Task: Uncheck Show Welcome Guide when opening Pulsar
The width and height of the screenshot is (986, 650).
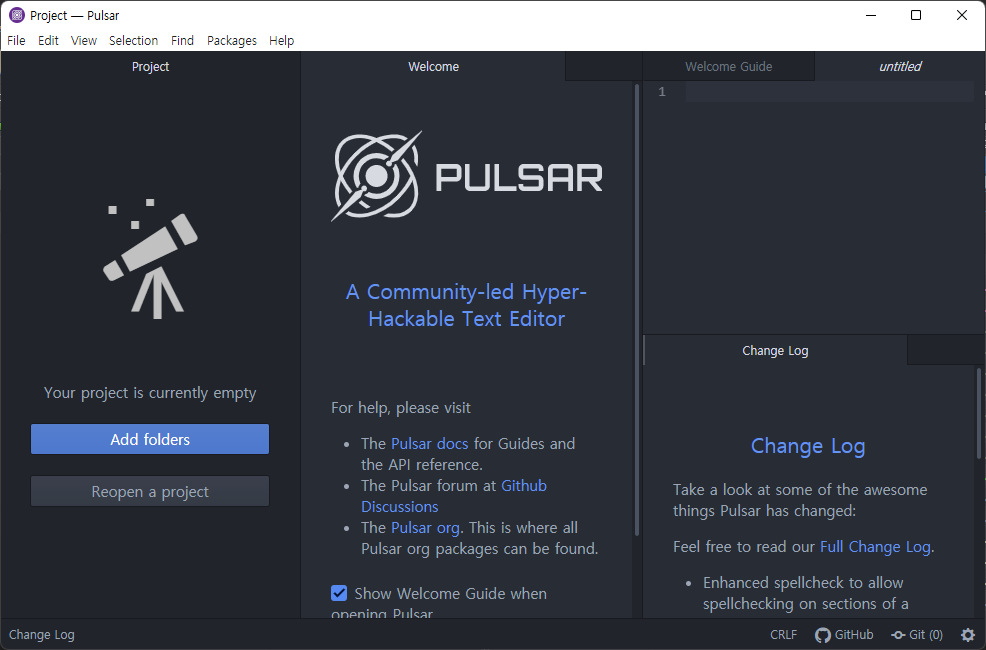Action: pyautogui.click(x=339, y=593)
